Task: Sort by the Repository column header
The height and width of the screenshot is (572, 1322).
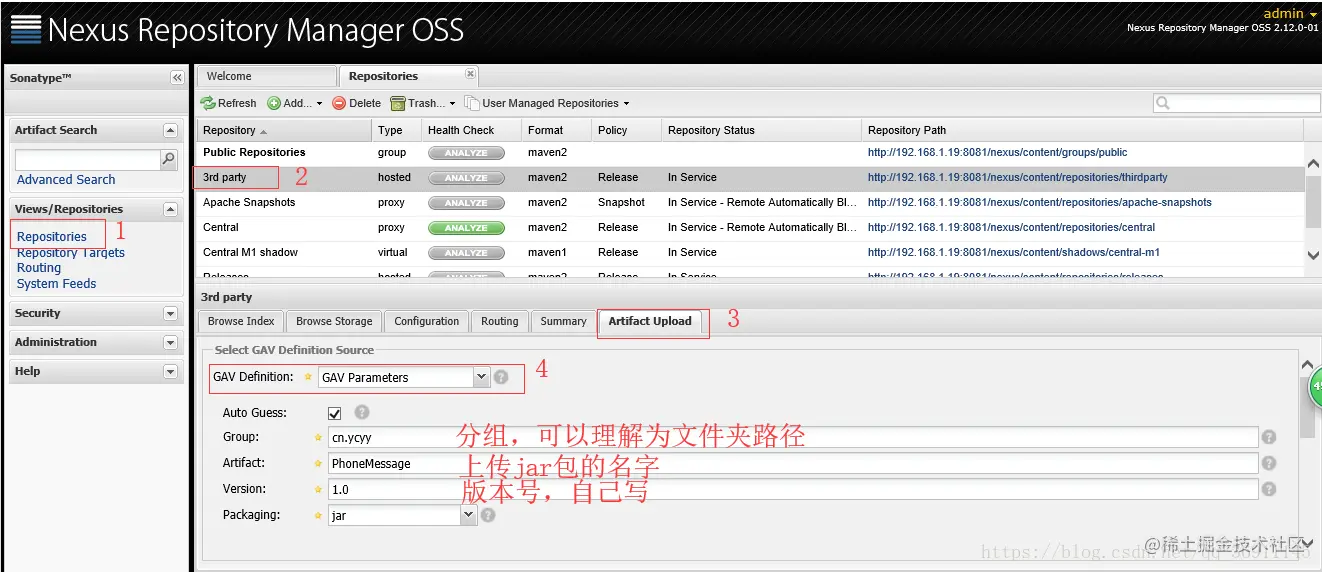Action: point(284,130)
